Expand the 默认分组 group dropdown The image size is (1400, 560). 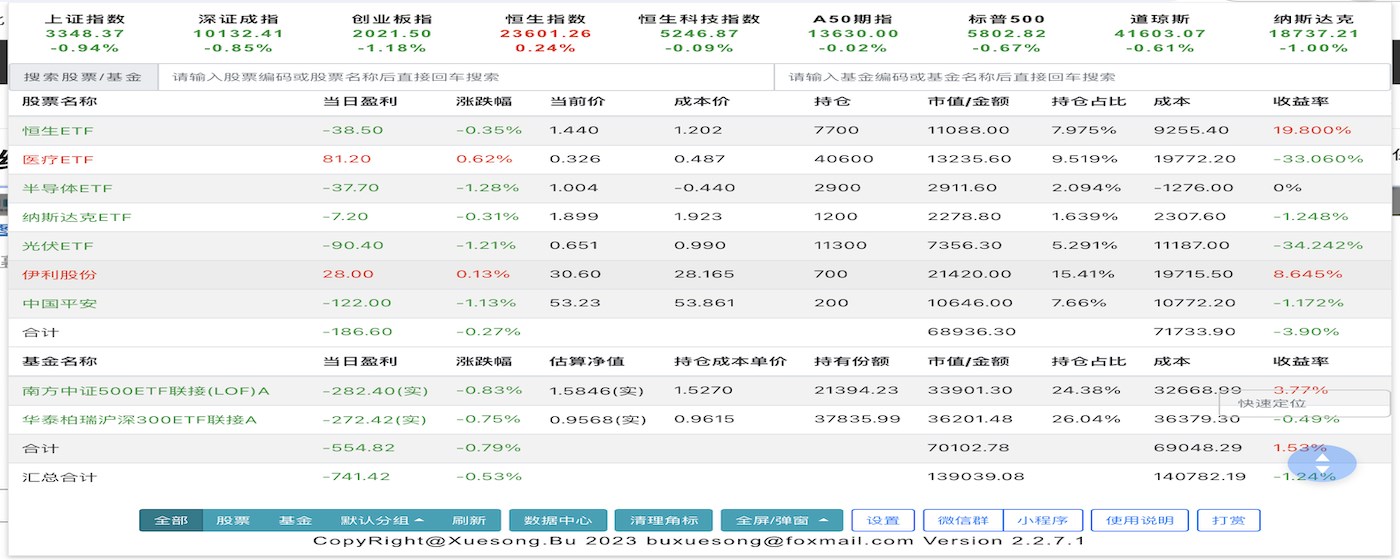382,520
